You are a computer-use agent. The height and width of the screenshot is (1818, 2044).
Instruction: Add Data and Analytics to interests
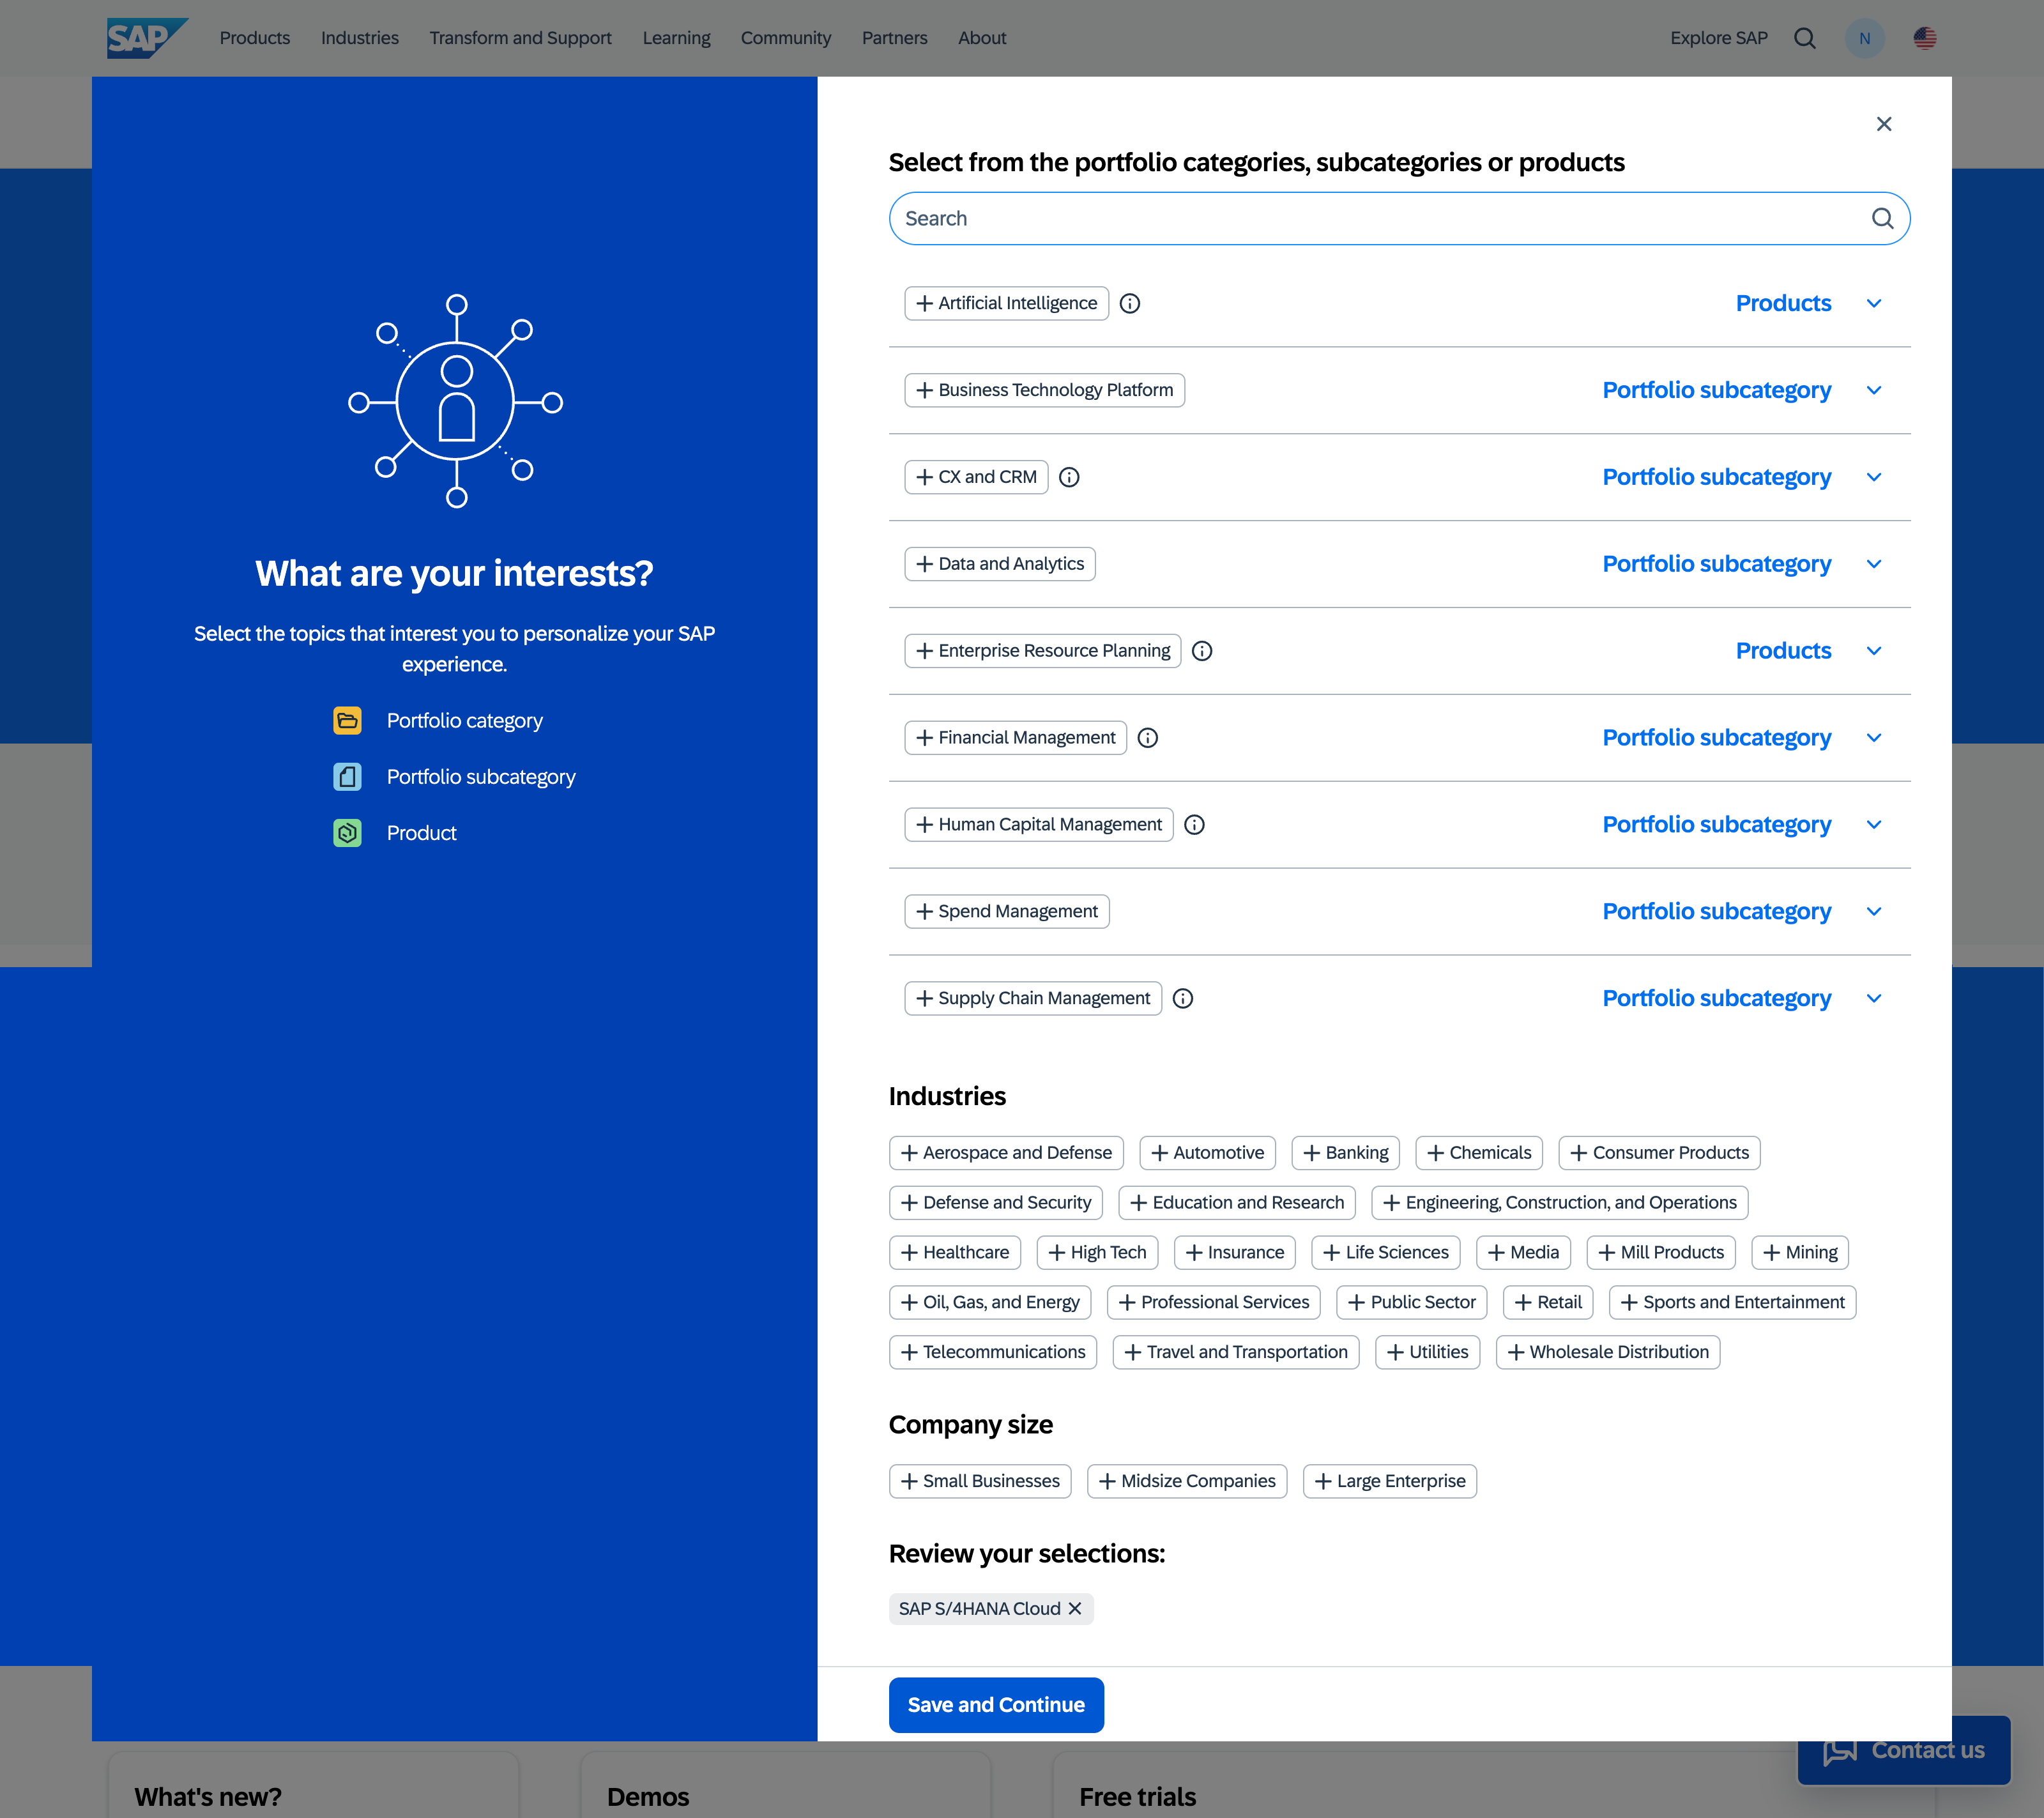click(999, 564)
